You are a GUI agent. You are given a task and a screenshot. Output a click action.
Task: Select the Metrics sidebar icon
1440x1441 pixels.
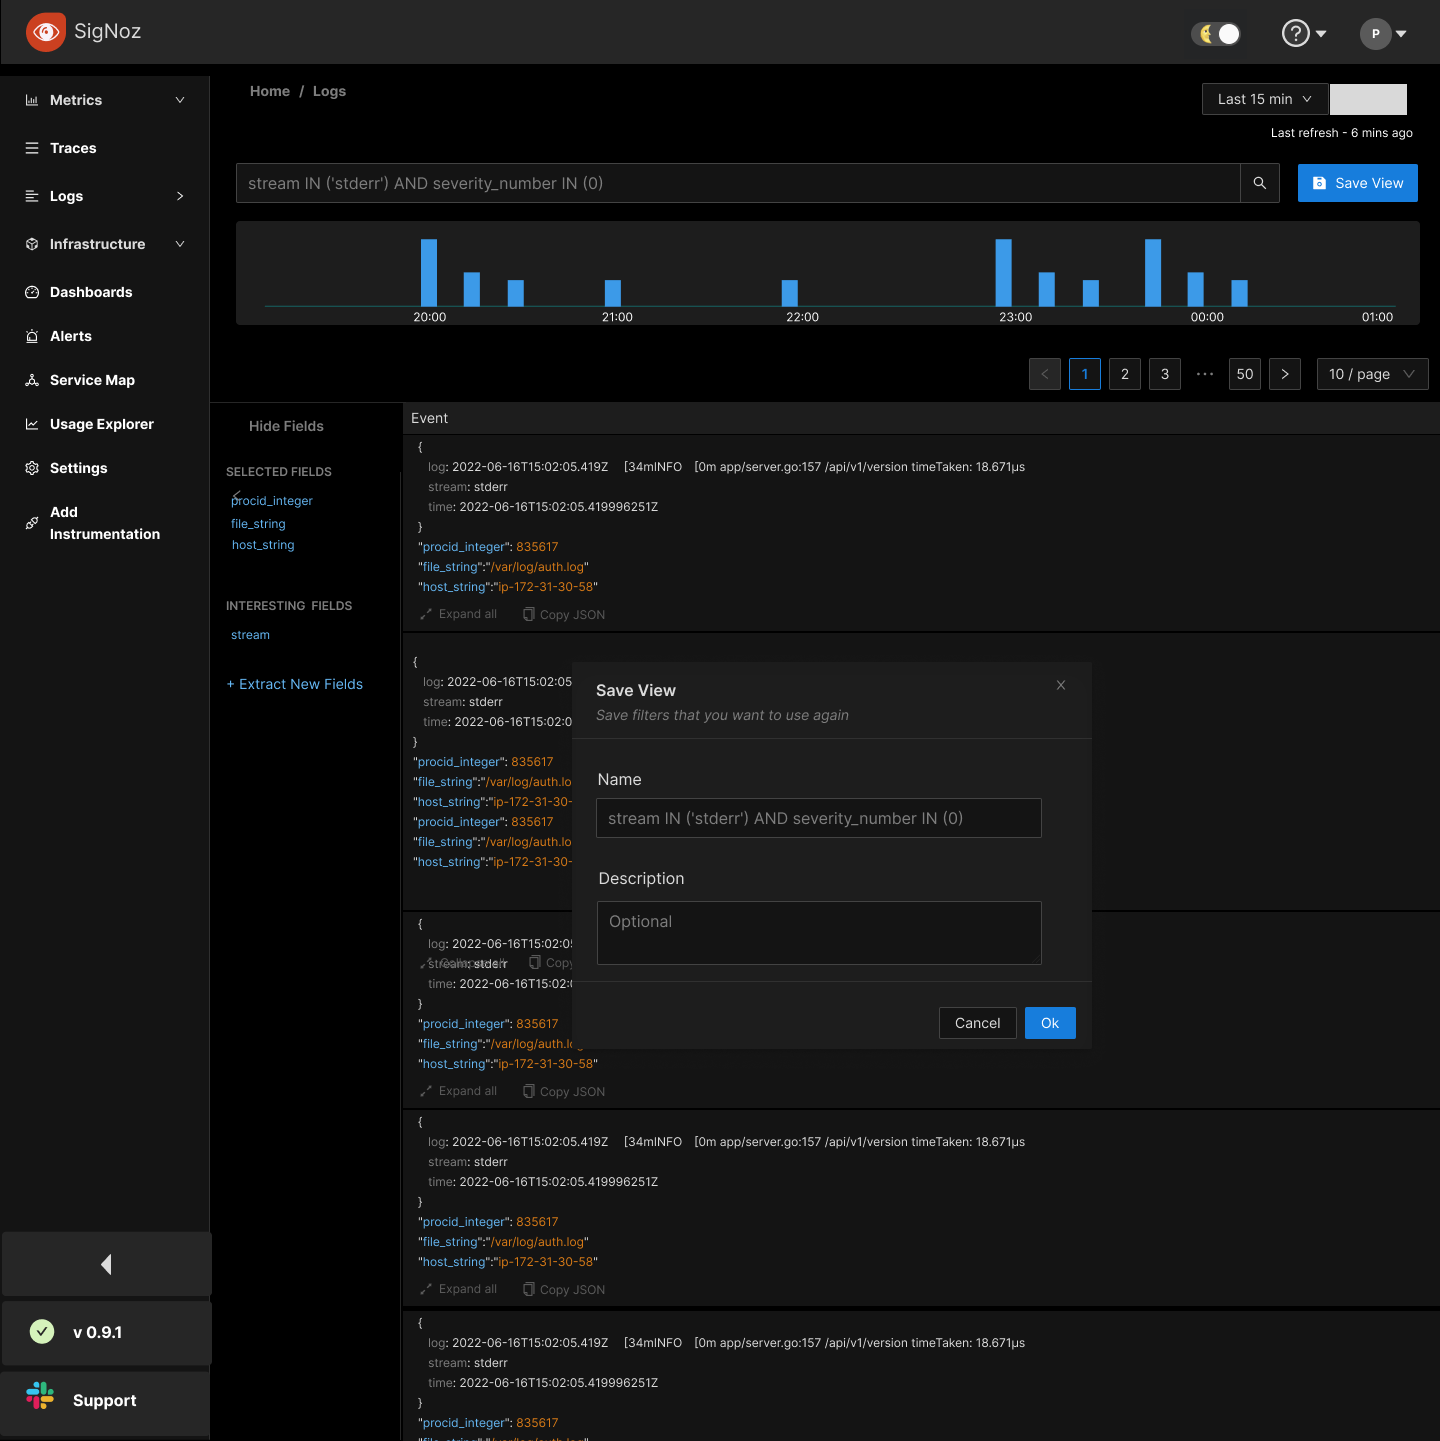pyautogui.click(x=31, y=99)
